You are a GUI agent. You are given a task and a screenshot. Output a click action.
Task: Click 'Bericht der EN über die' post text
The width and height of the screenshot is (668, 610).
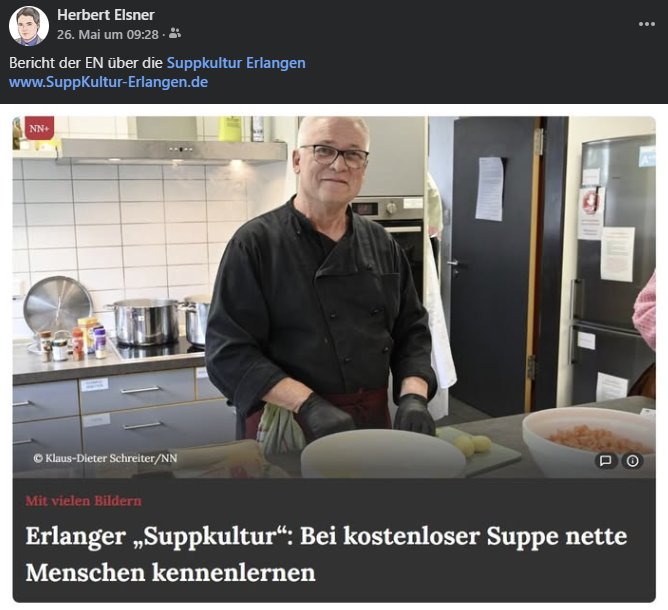point(86,63)
